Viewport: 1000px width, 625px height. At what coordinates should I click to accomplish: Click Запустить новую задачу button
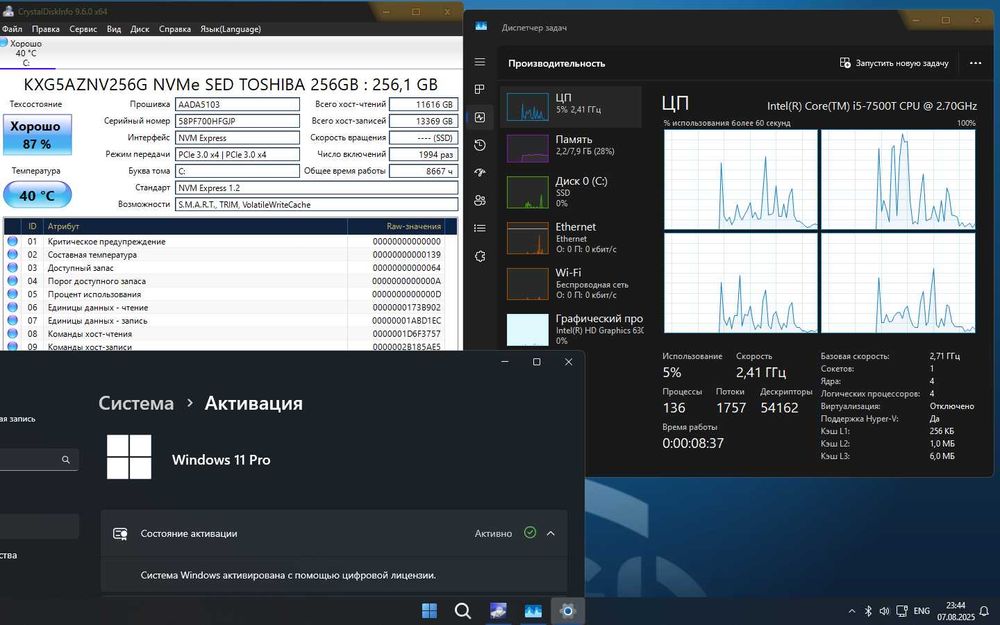pyautogui.click(x=894, y=63)
